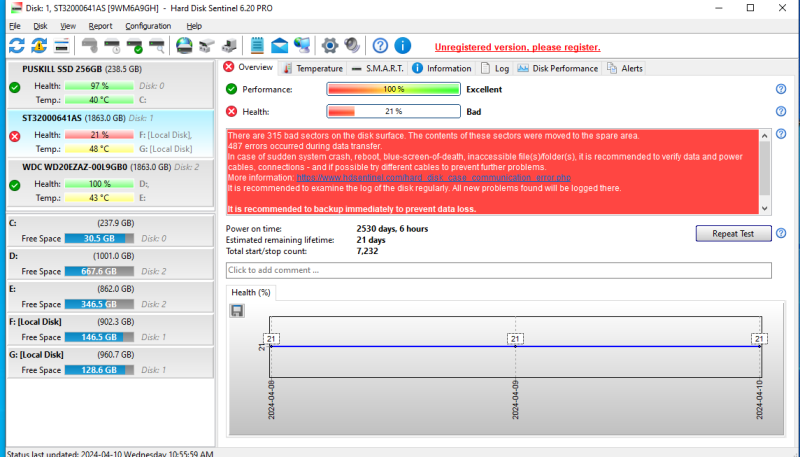Click 'Unregistered version, please register' link
Screen dimensions: 800x457
pos(517,47)
